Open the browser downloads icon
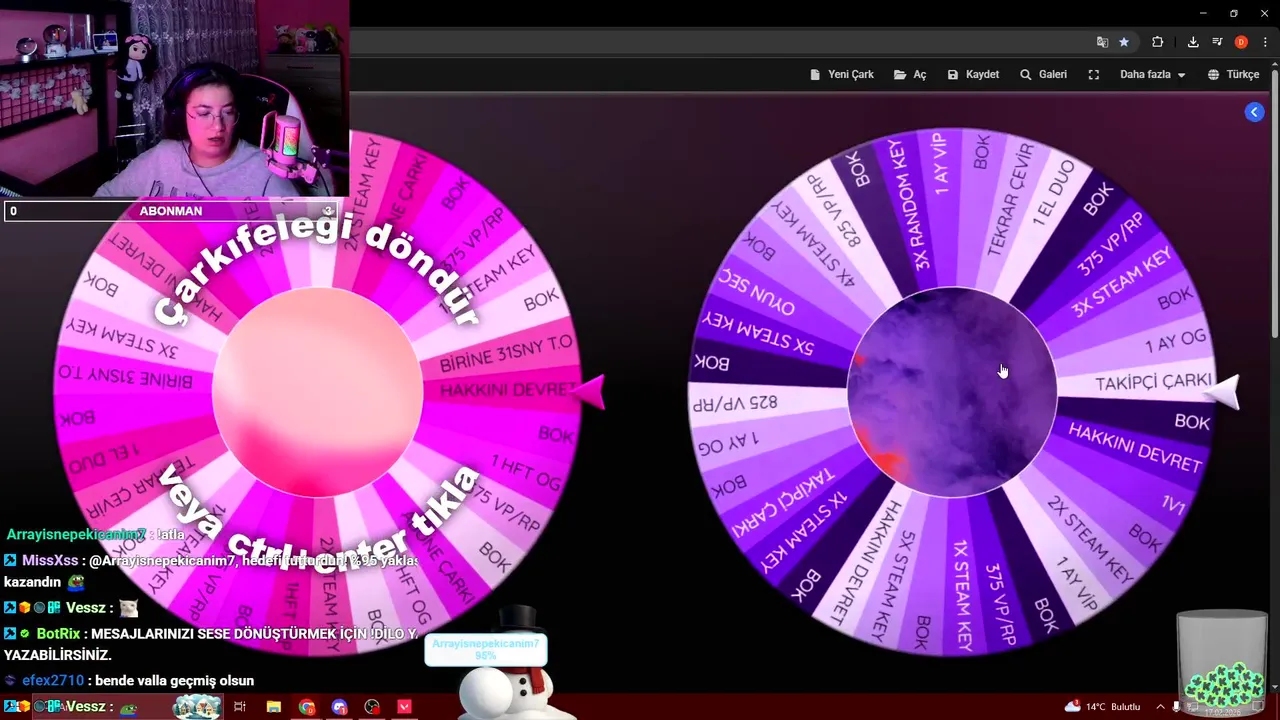The height and width of the screenshot is (720, 1280). click(1193, 42)
